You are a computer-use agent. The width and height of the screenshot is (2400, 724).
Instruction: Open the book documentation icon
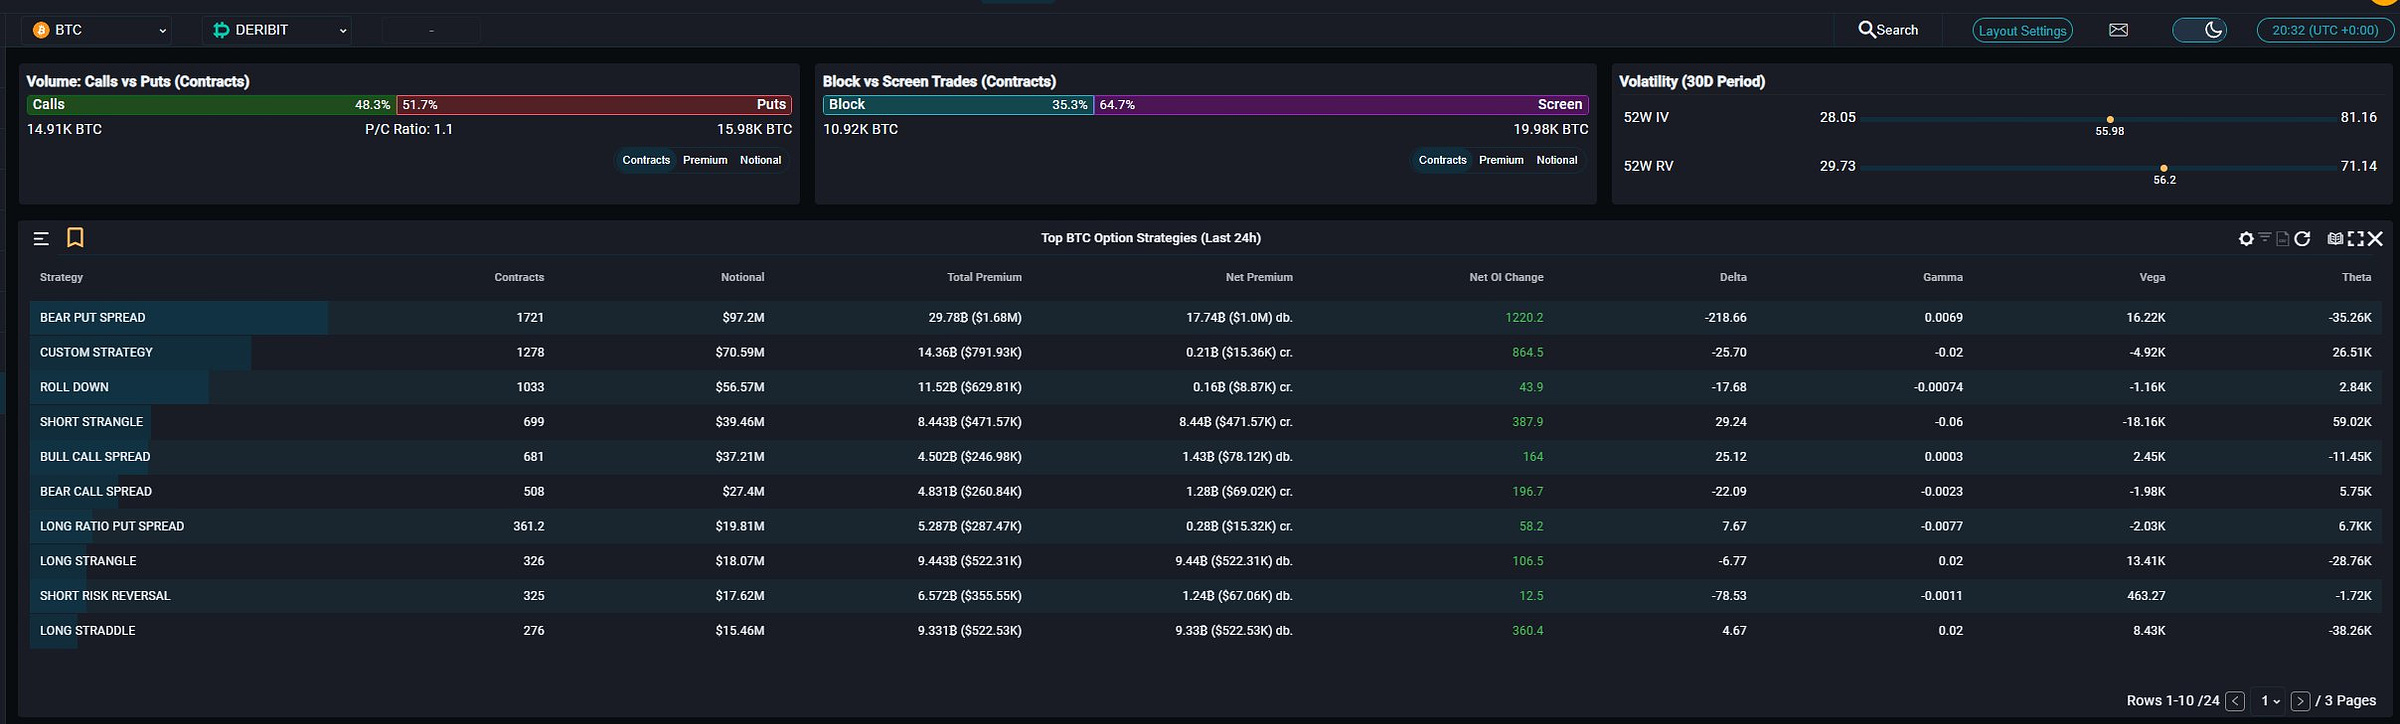[x=2335, y=238]
